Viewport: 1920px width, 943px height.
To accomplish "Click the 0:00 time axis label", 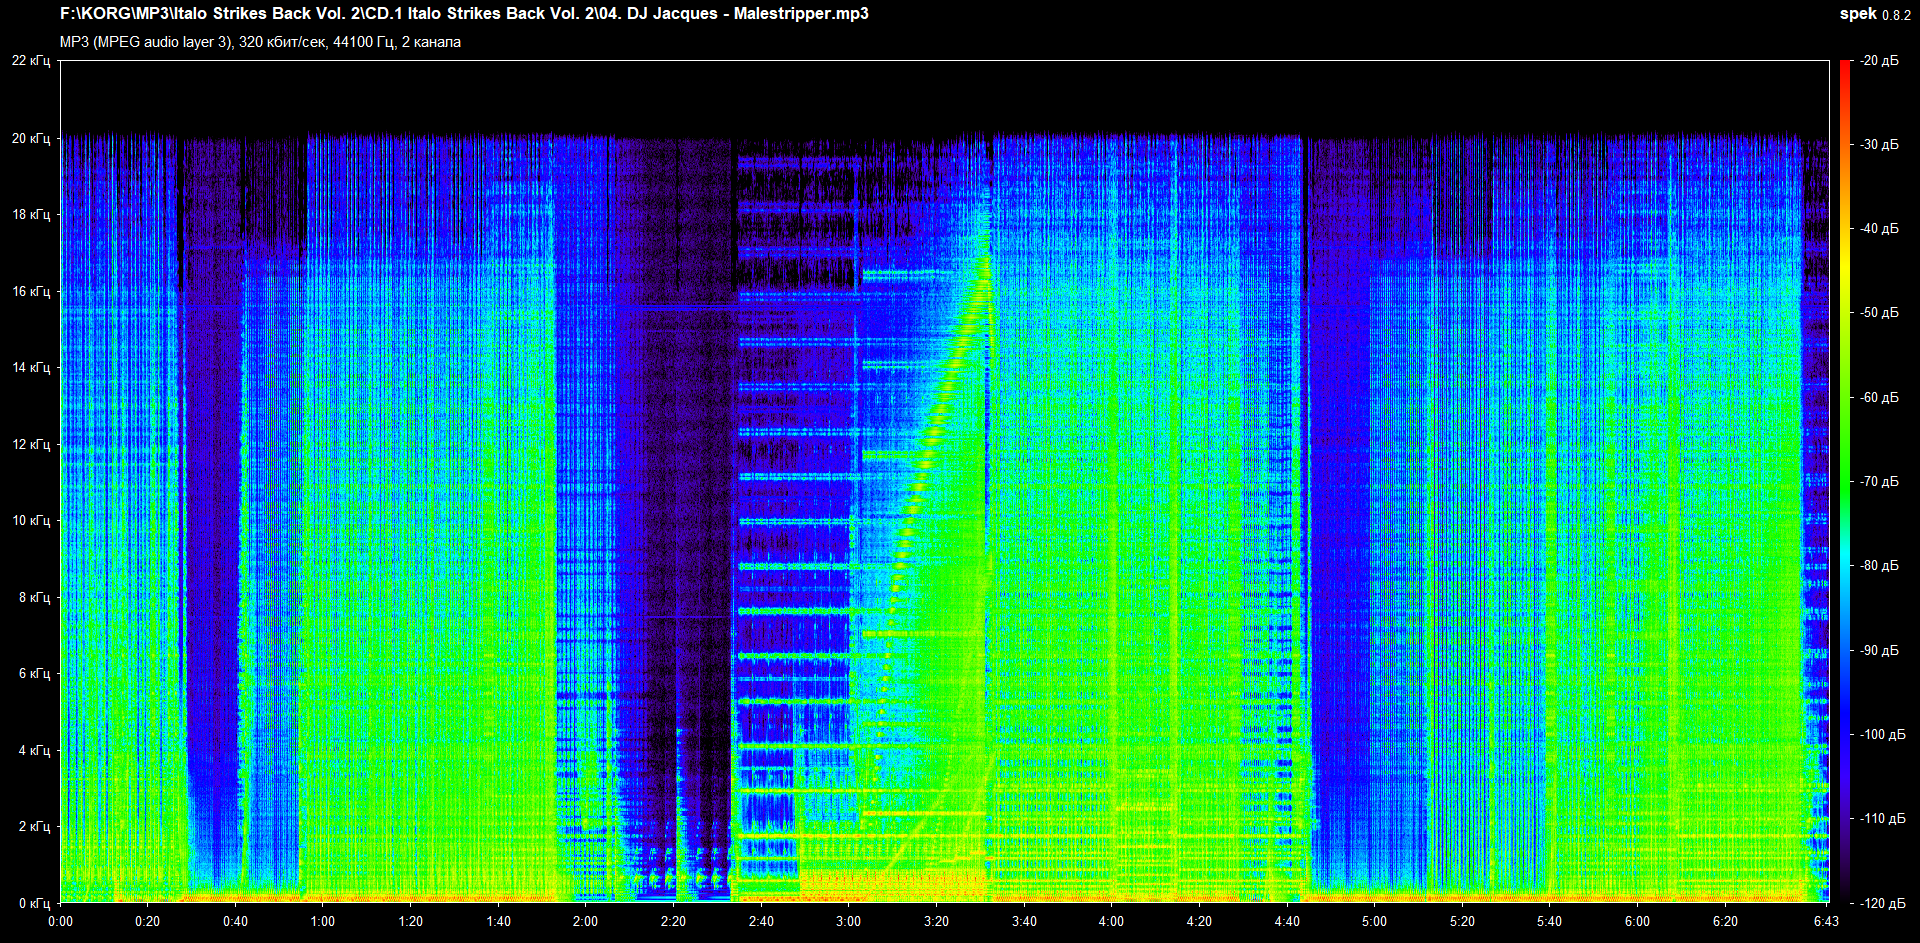I will point(60,921).
